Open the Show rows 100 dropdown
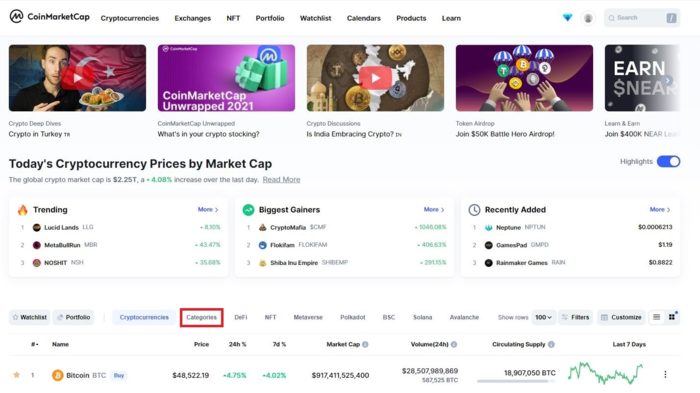Image resolution: width=700 pixels, height=393 pixels. coord(543,317)
